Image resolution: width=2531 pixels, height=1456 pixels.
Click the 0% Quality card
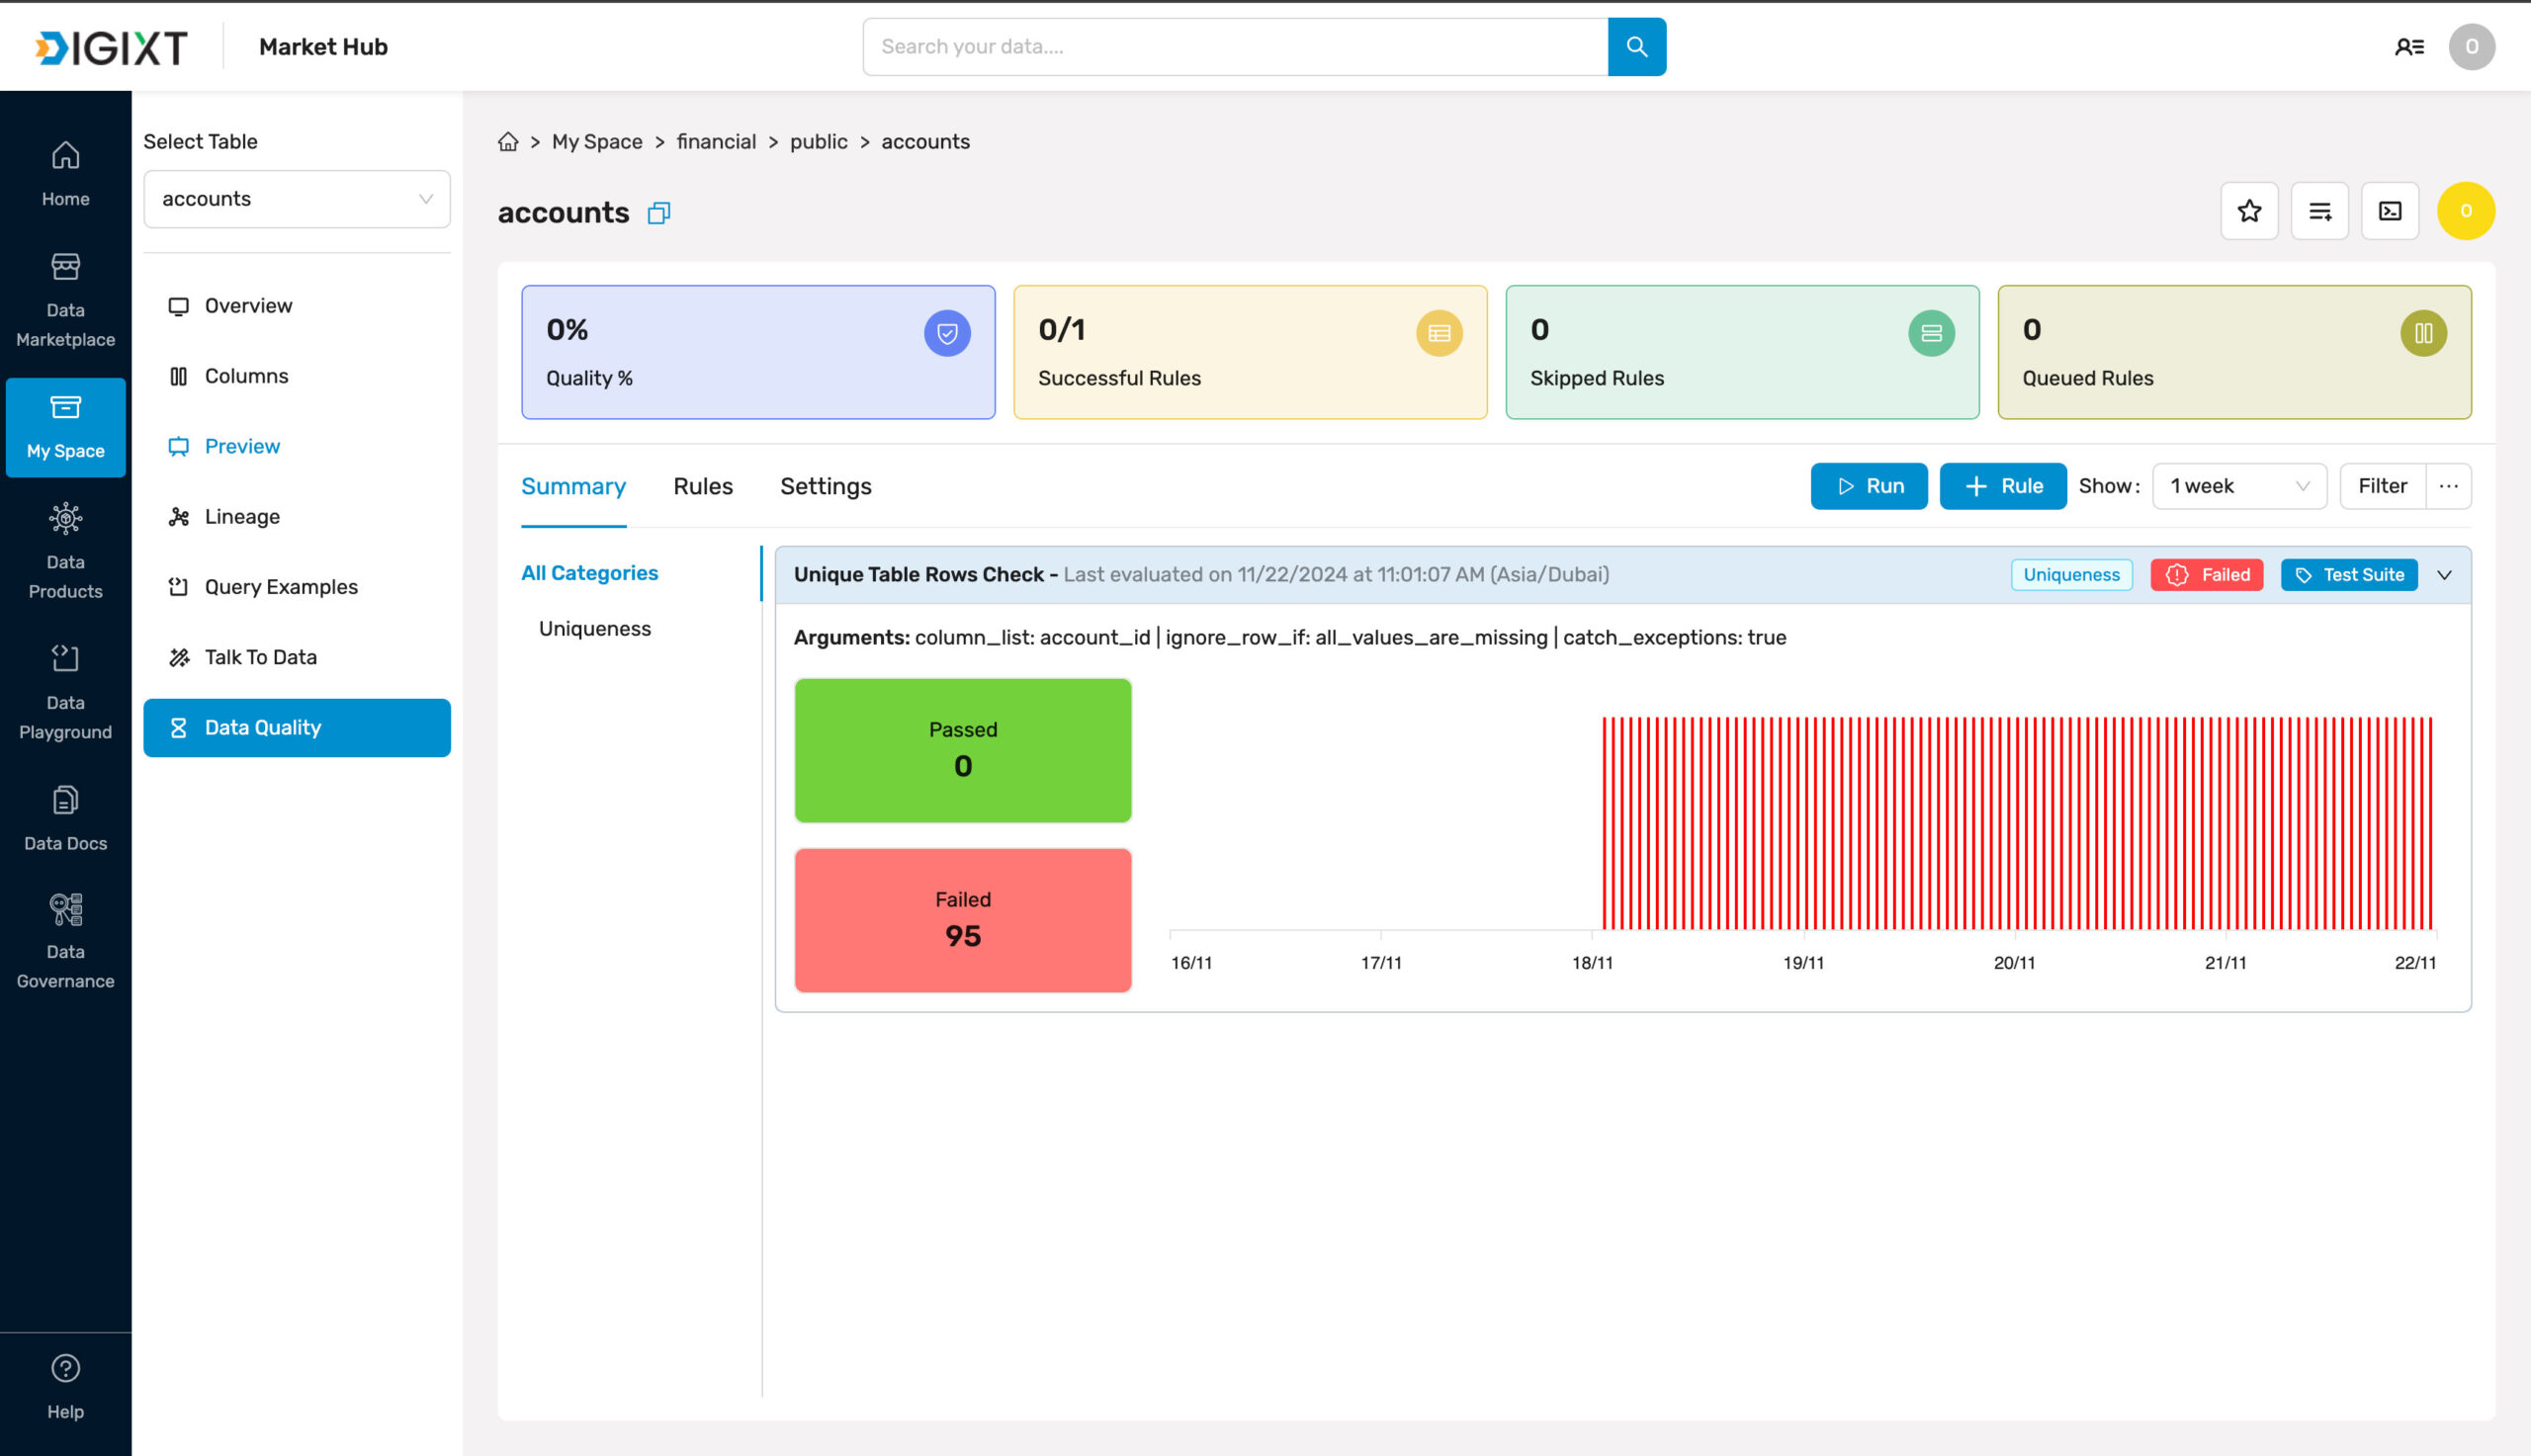pos(758,352)
